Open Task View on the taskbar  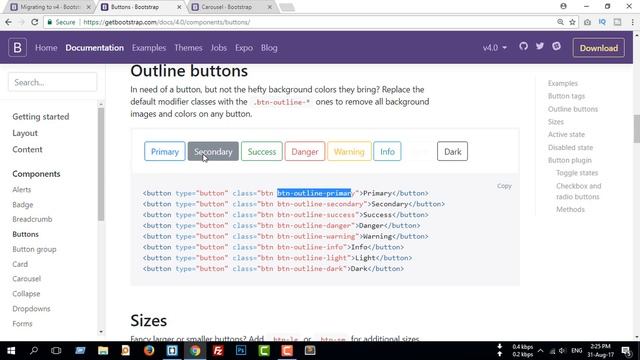click(56, 351)
